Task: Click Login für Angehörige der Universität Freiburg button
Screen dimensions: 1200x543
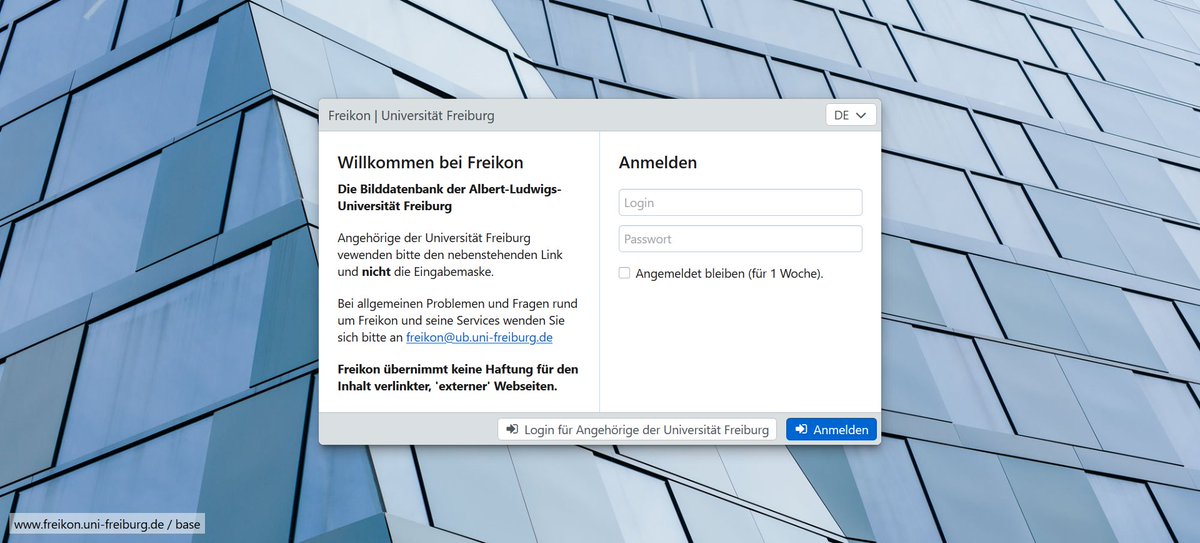Action: 637,429
